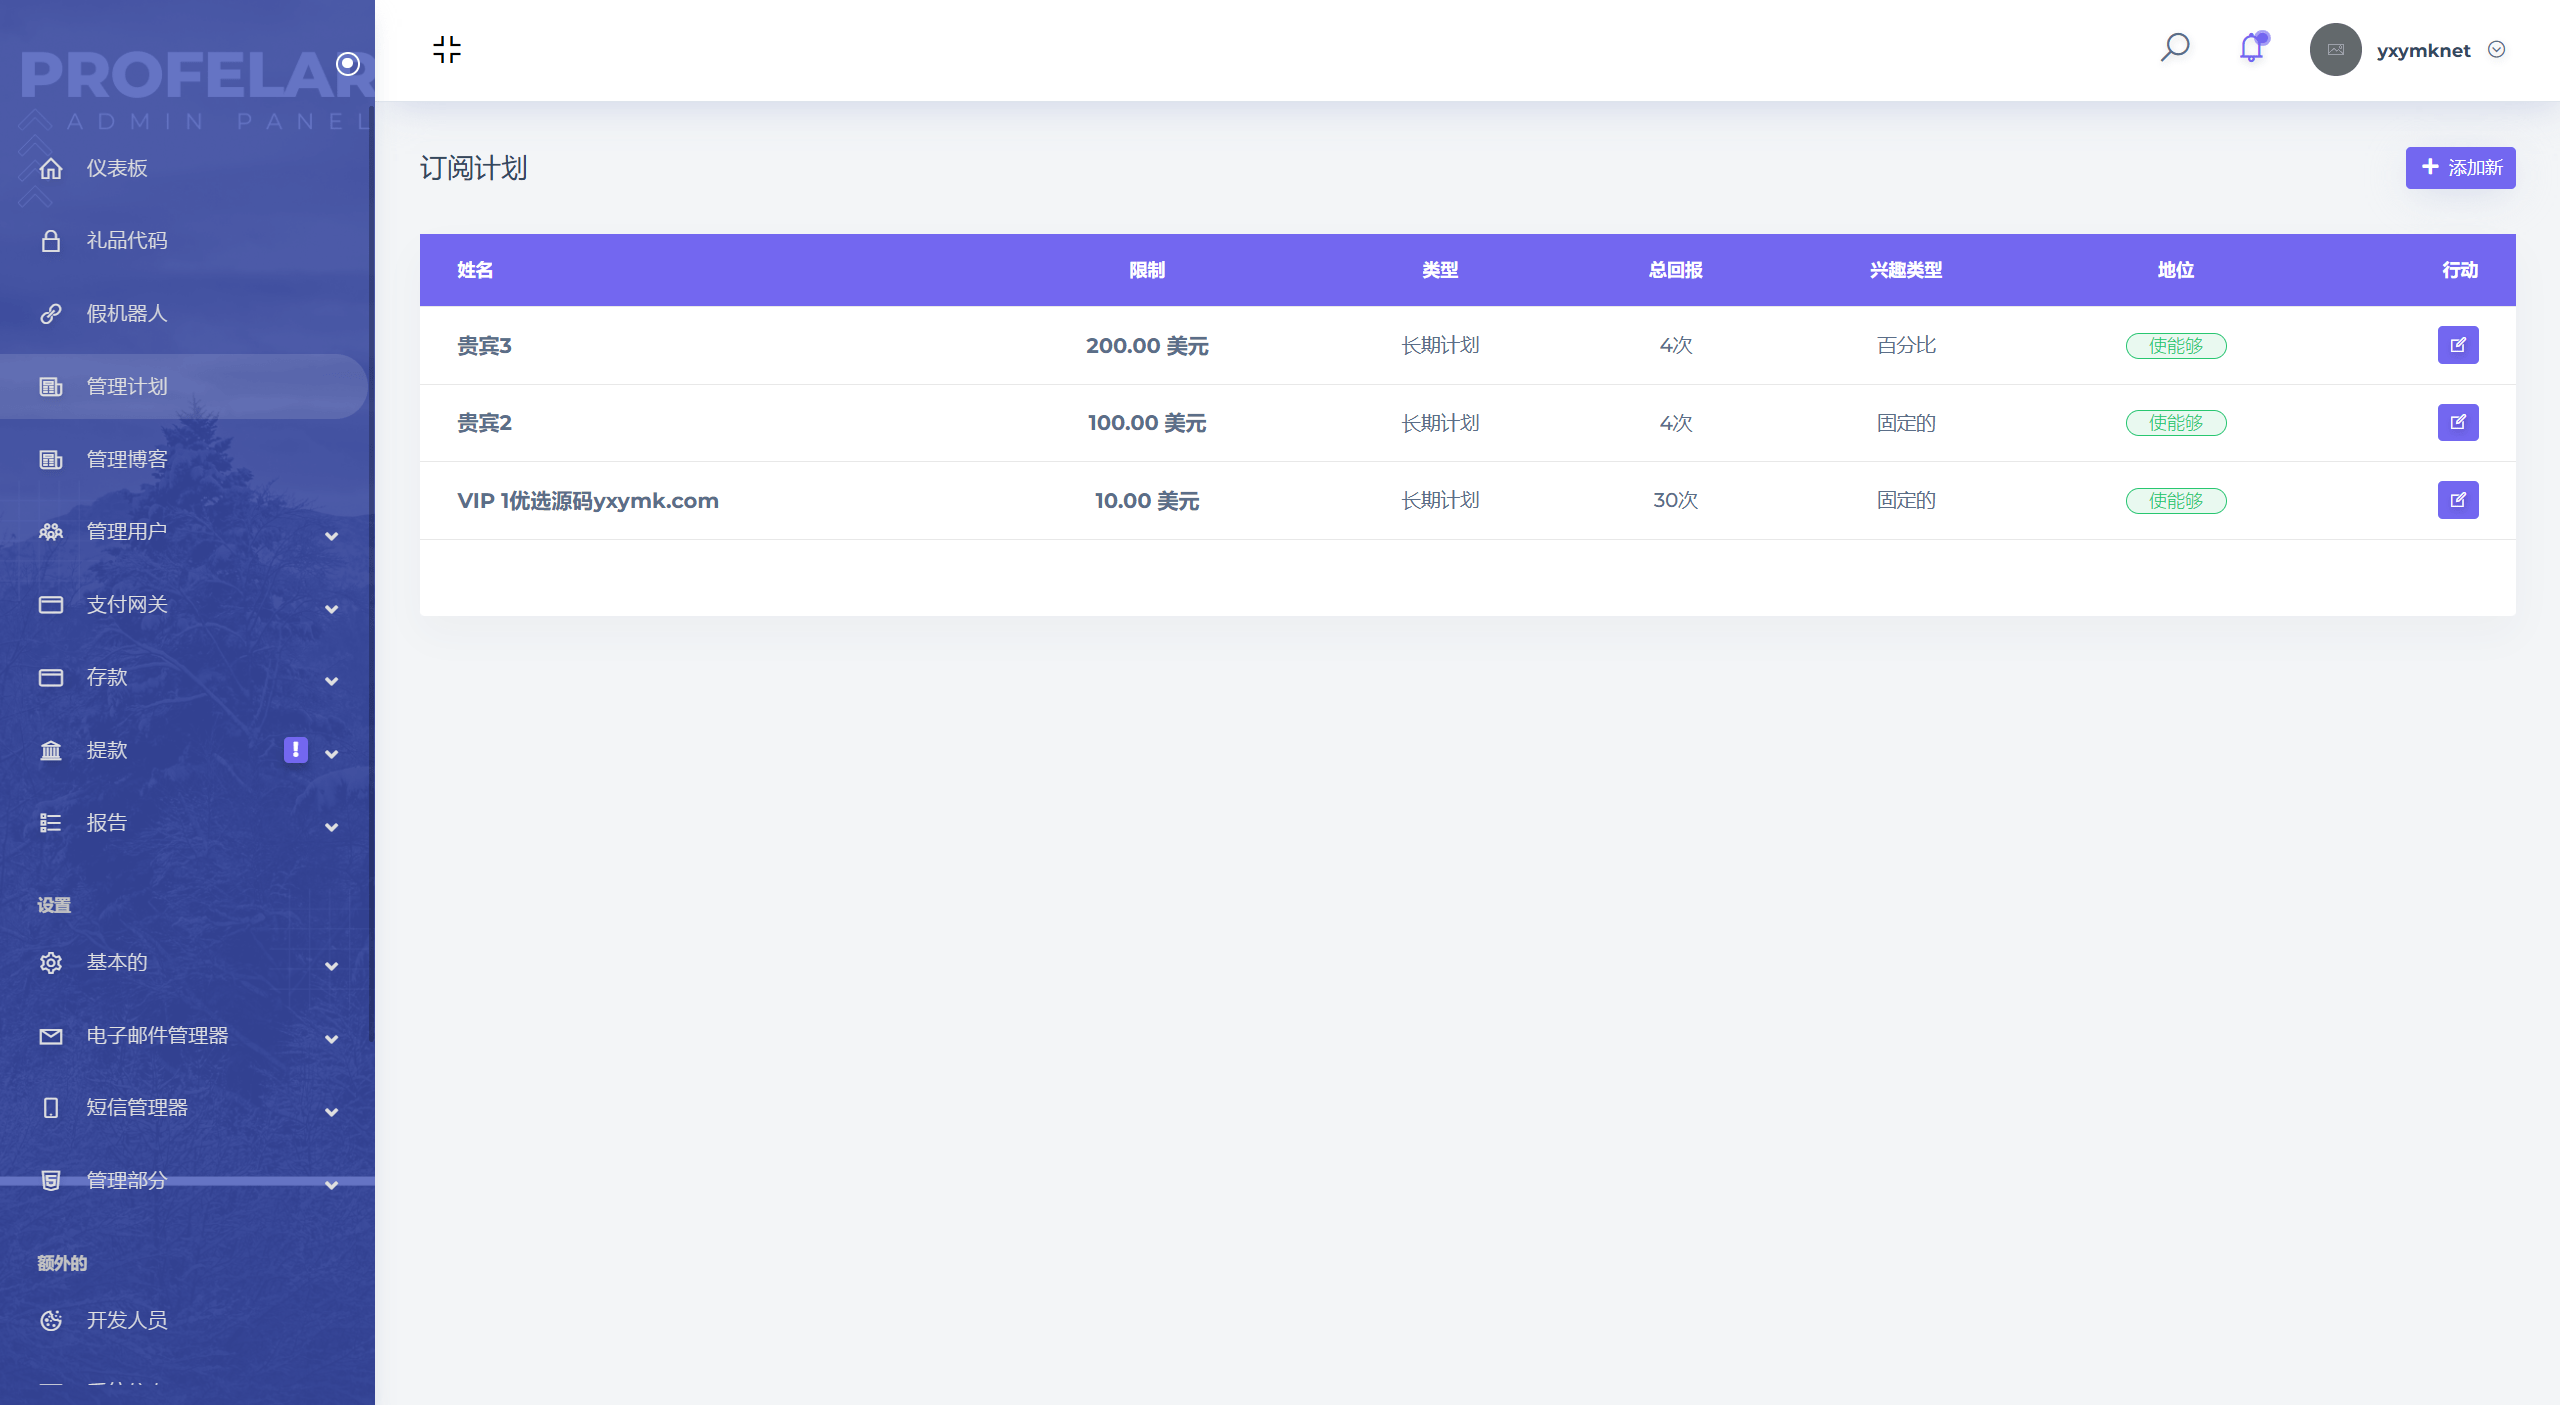Screen dimensions: 2560x1405
Task: Click edit icon for 贵宾3 row
Action: point(2457,345)
